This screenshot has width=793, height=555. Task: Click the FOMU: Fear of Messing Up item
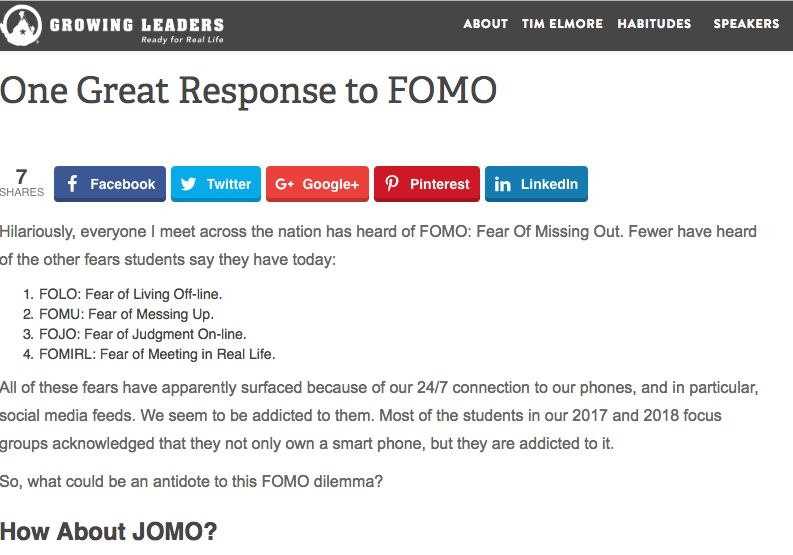(x=126, y=314)
